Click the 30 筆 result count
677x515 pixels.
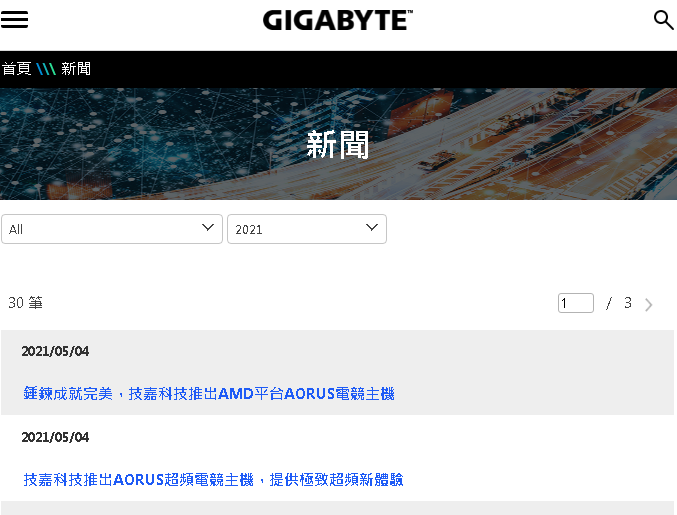[x=26, y=303]
